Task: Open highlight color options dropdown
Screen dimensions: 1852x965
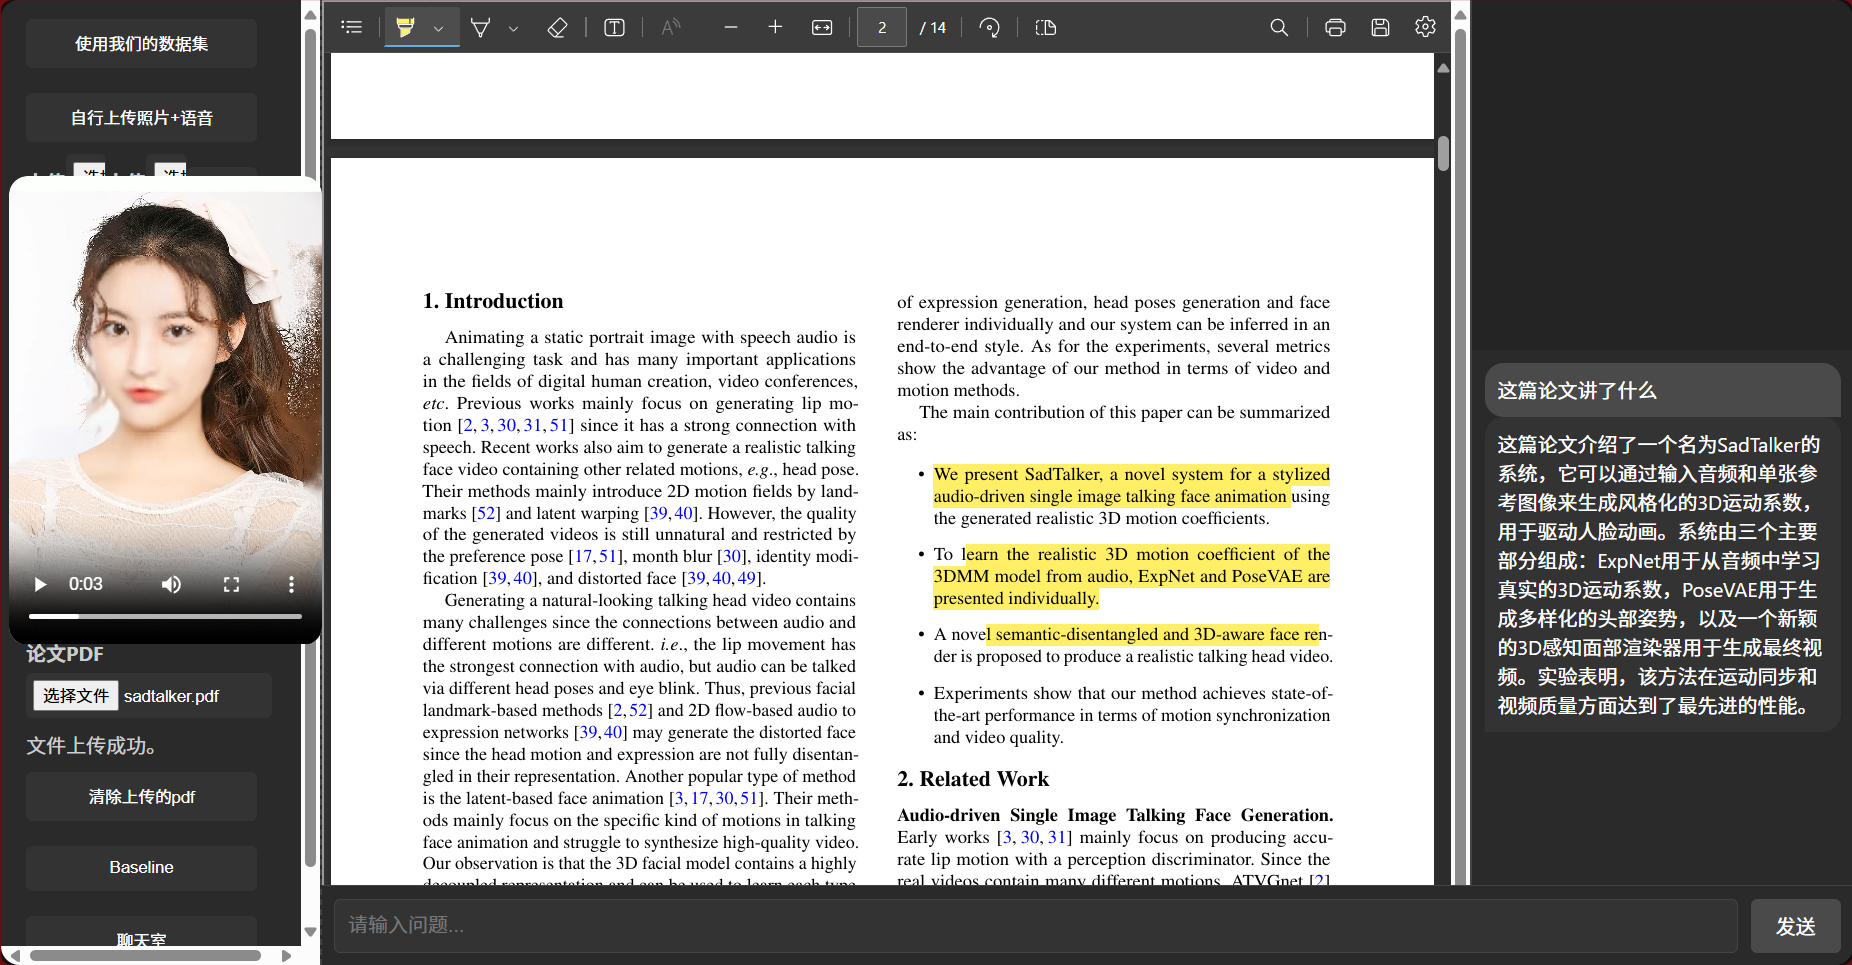Action: pyautogui.click(x=439, y=28)
